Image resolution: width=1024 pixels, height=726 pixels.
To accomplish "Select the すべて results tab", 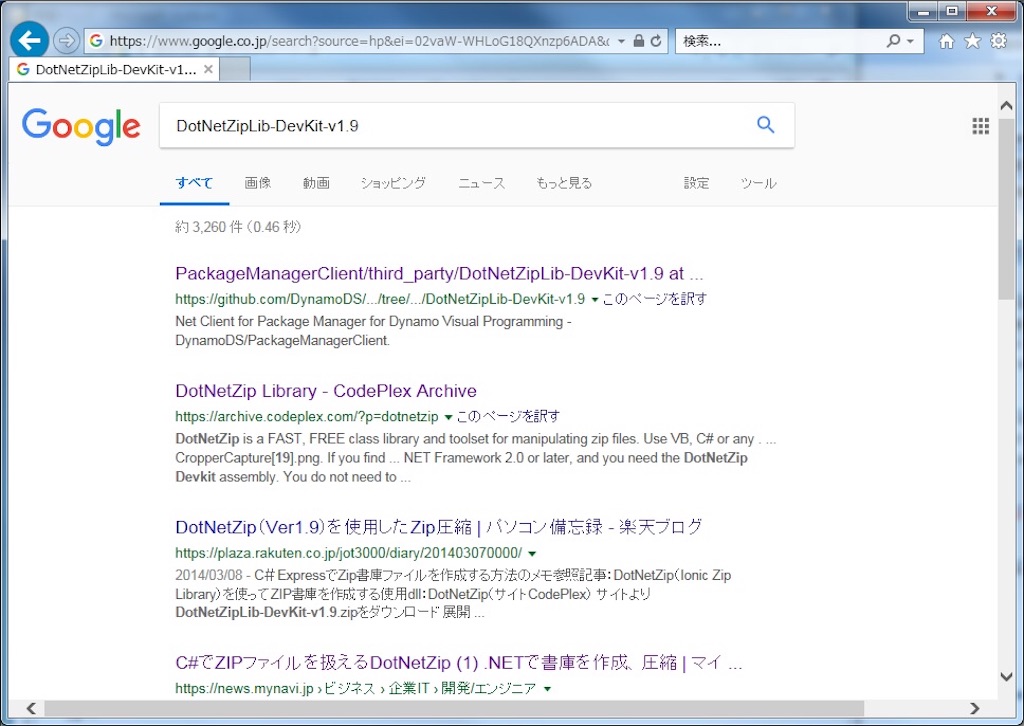I will 194,183.
